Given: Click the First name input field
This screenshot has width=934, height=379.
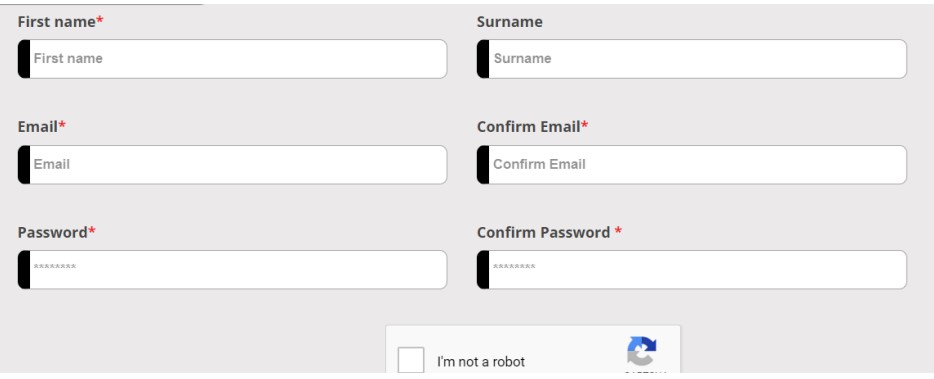Looking at the screenshot, I should [x=232, y=59].
